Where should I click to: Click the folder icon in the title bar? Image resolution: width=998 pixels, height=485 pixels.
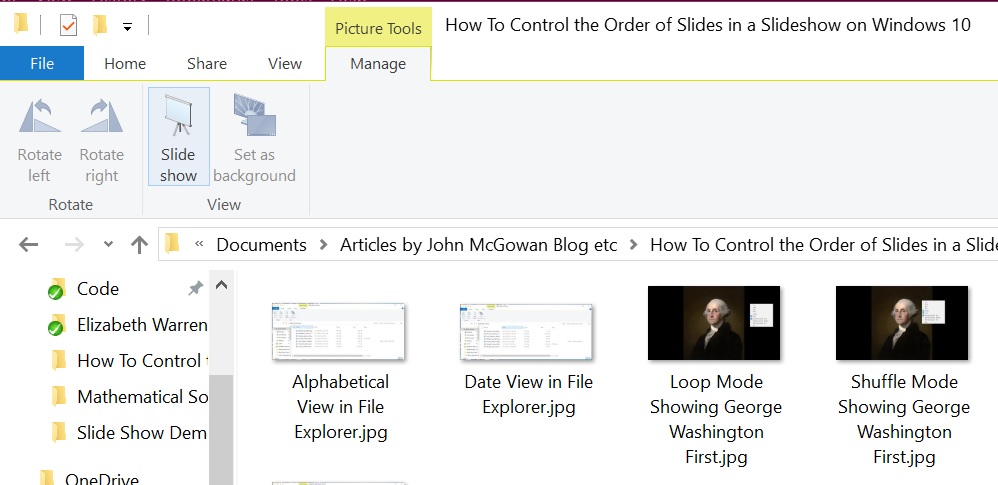coord(21,25)
